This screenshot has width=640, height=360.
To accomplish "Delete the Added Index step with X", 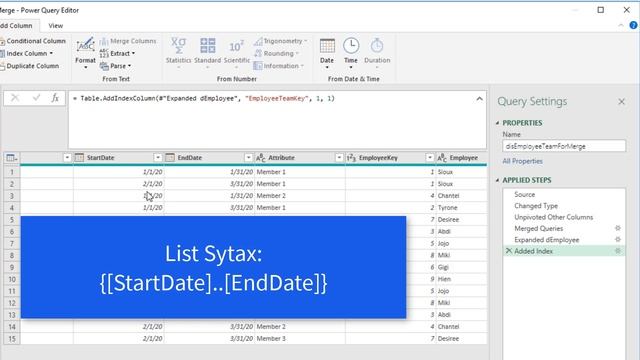I will (x=509, y=251).
